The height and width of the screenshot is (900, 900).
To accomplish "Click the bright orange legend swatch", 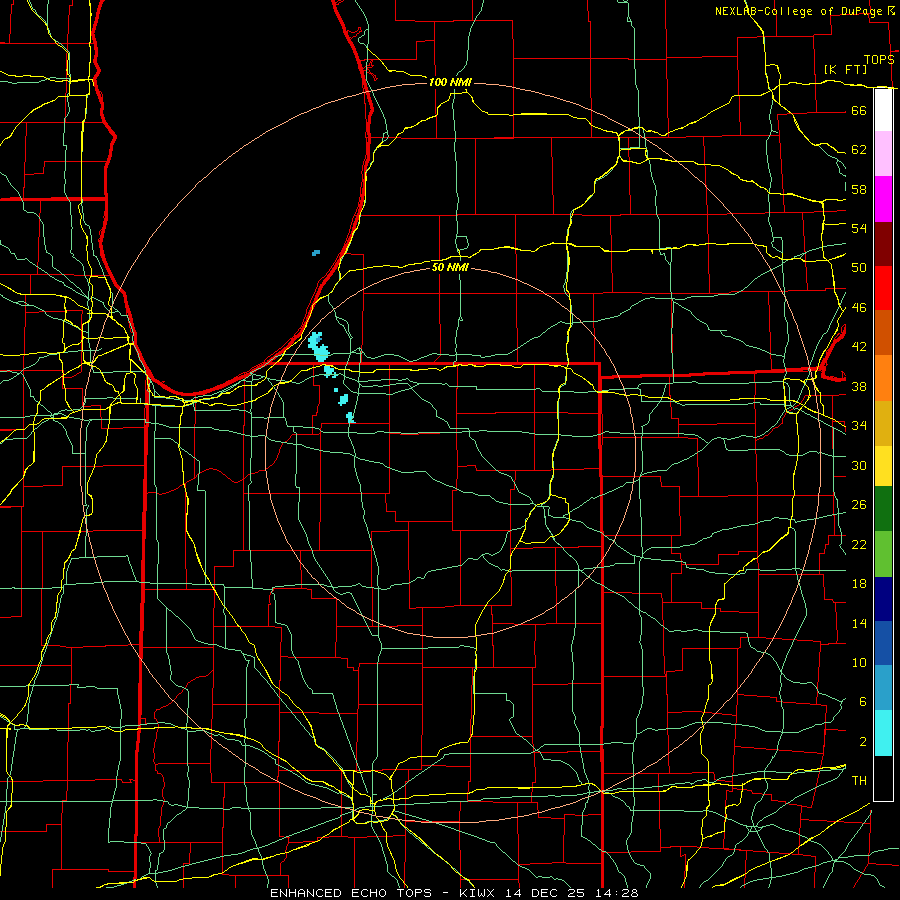I will (x=883, y=378).
